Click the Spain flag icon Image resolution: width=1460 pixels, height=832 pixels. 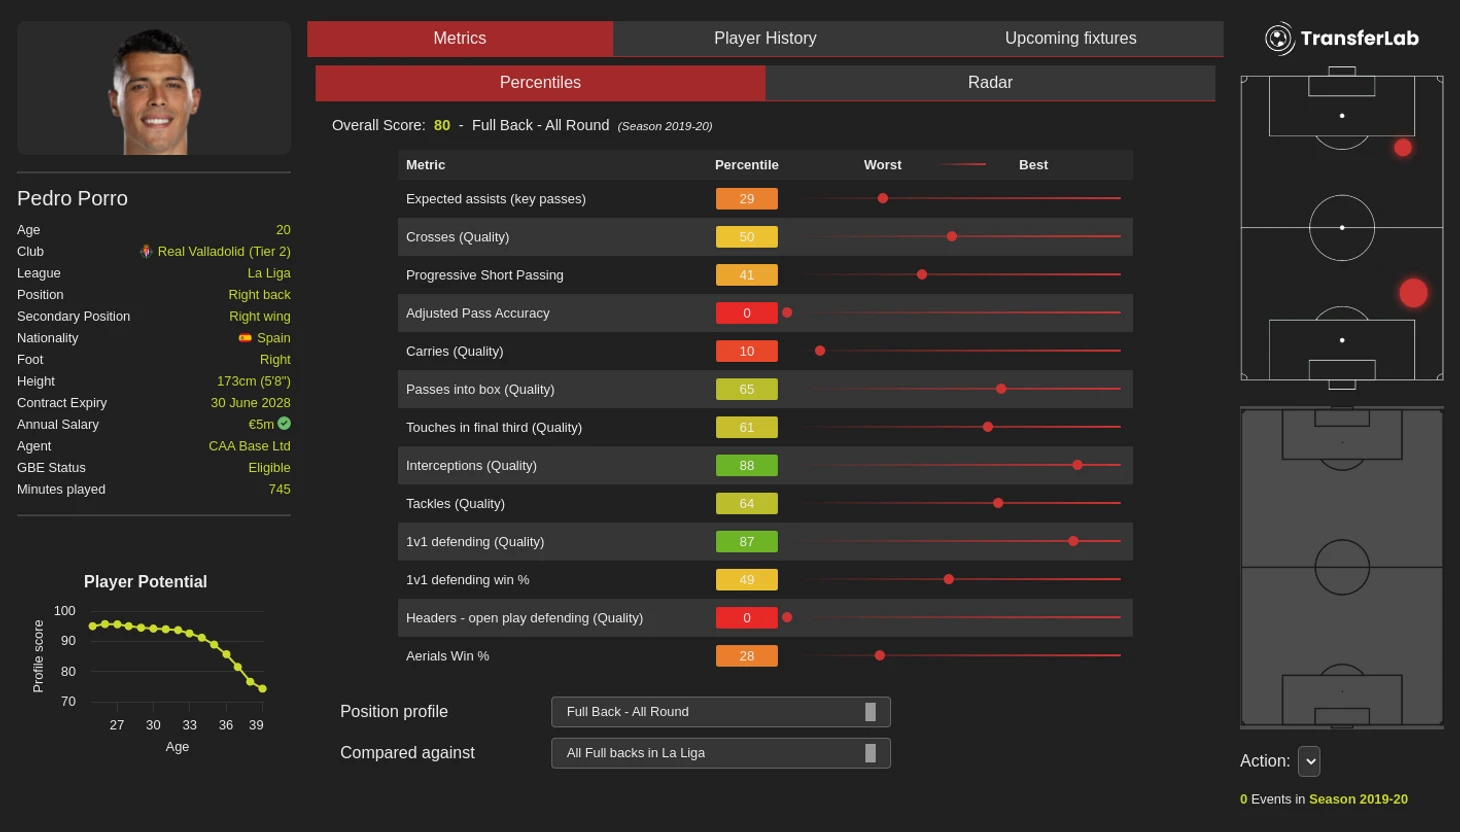(x=245, y=338)
